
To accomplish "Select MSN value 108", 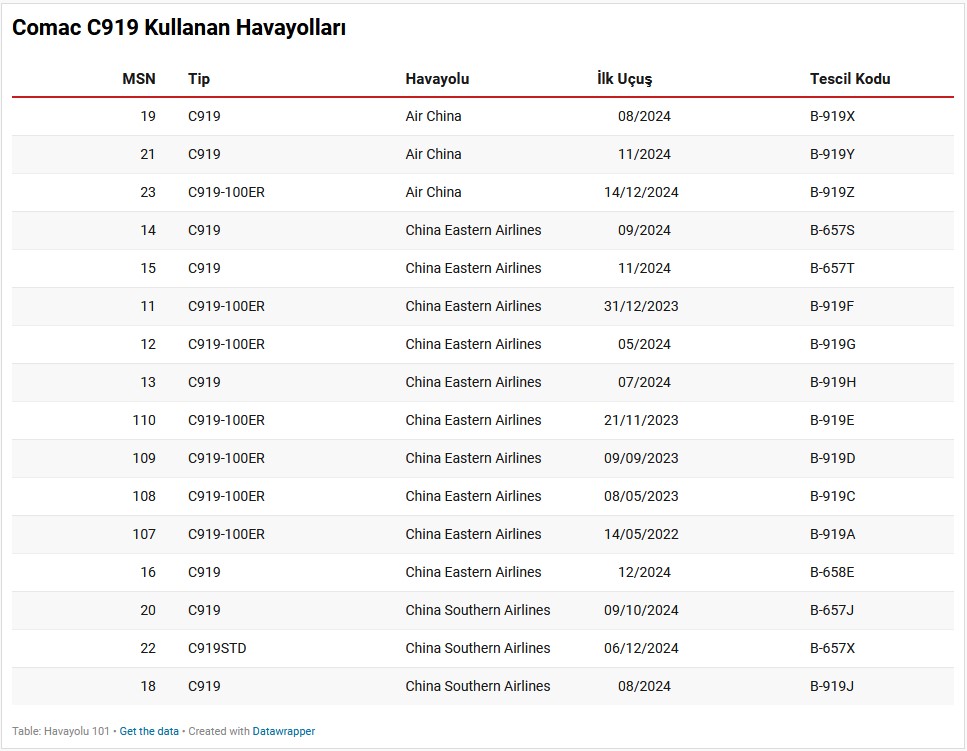I will [x=144, y=496].
